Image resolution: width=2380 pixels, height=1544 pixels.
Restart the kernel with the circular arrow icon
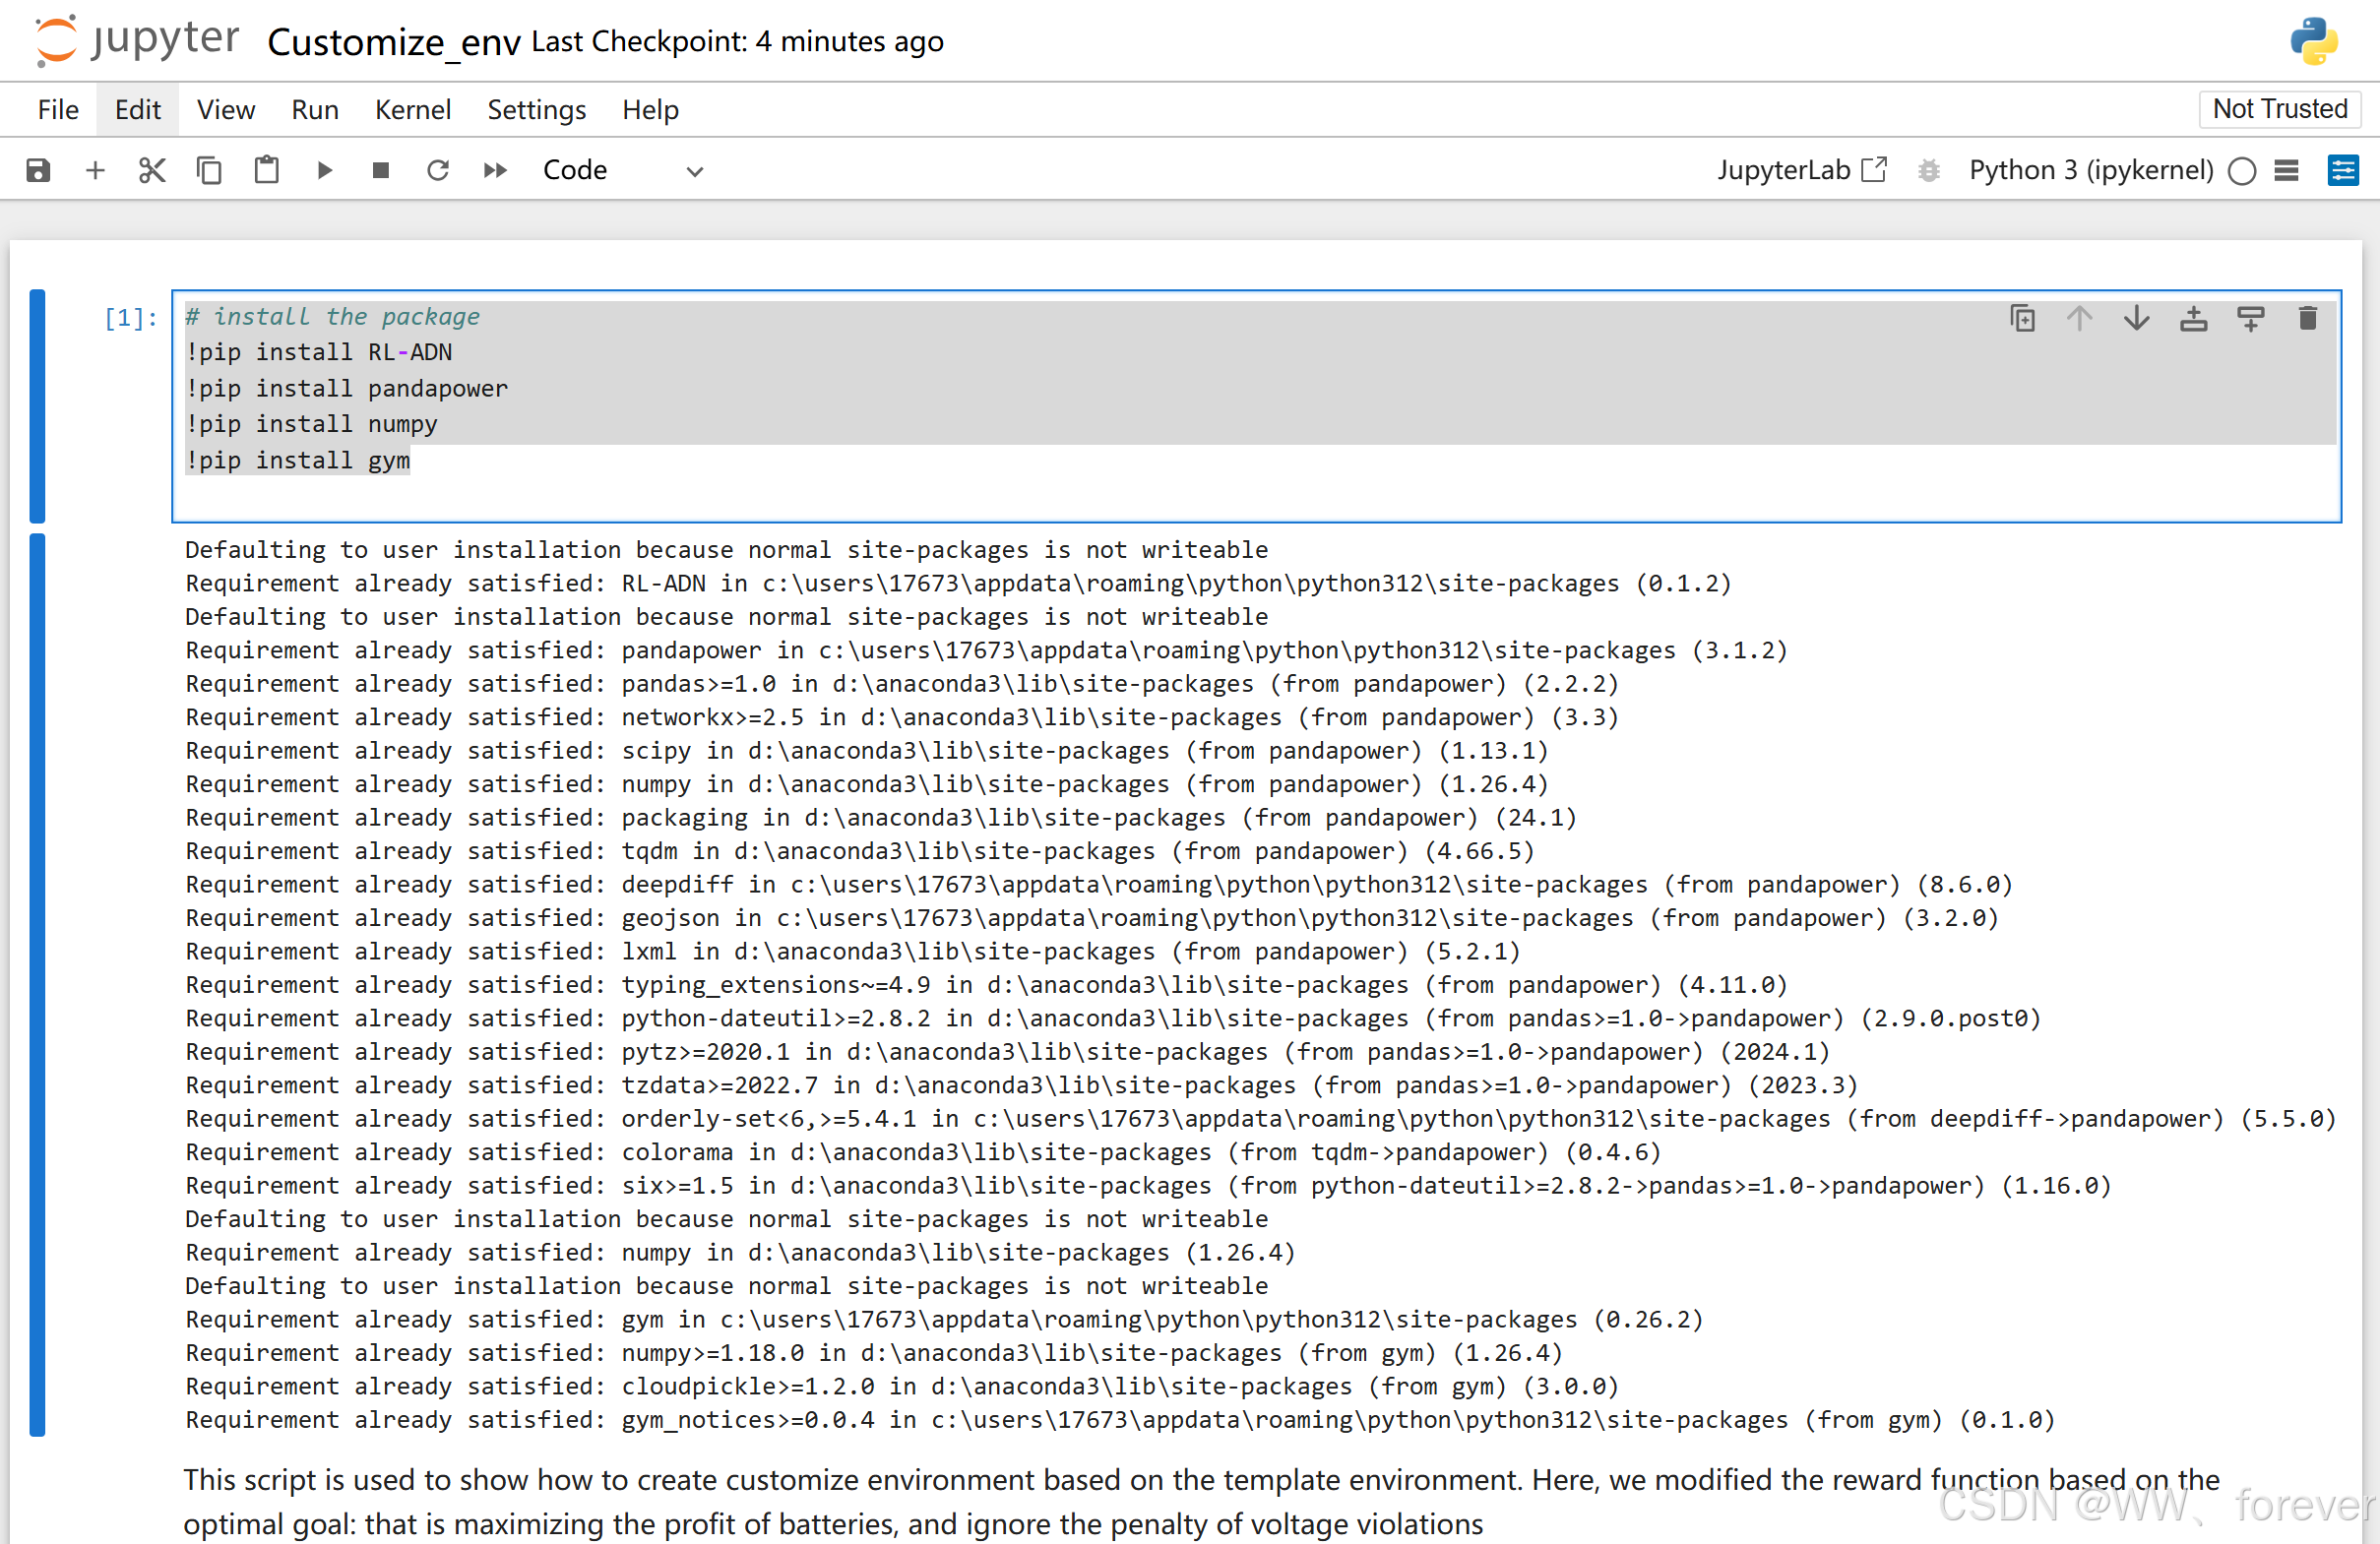[438, 170]
